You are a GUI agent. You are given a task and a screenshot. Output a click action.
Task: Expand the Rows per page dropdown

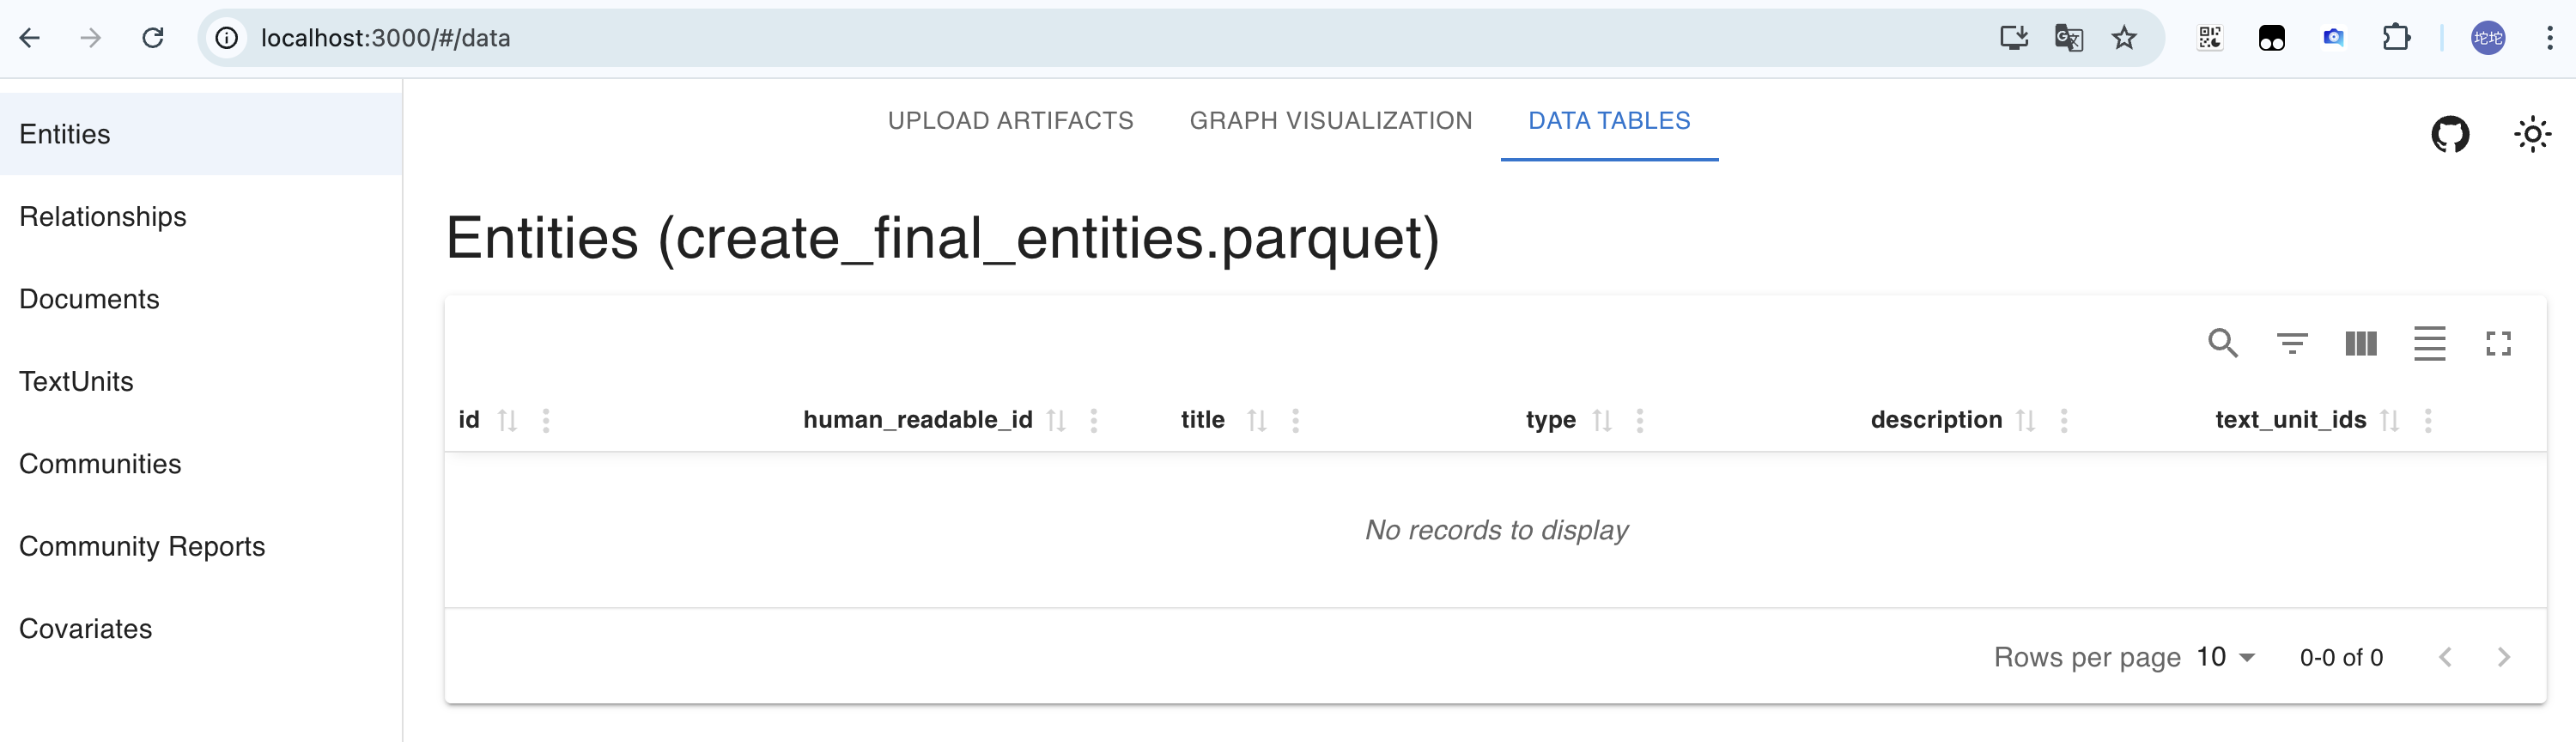pyautogui.click(x=2226, y=657)
